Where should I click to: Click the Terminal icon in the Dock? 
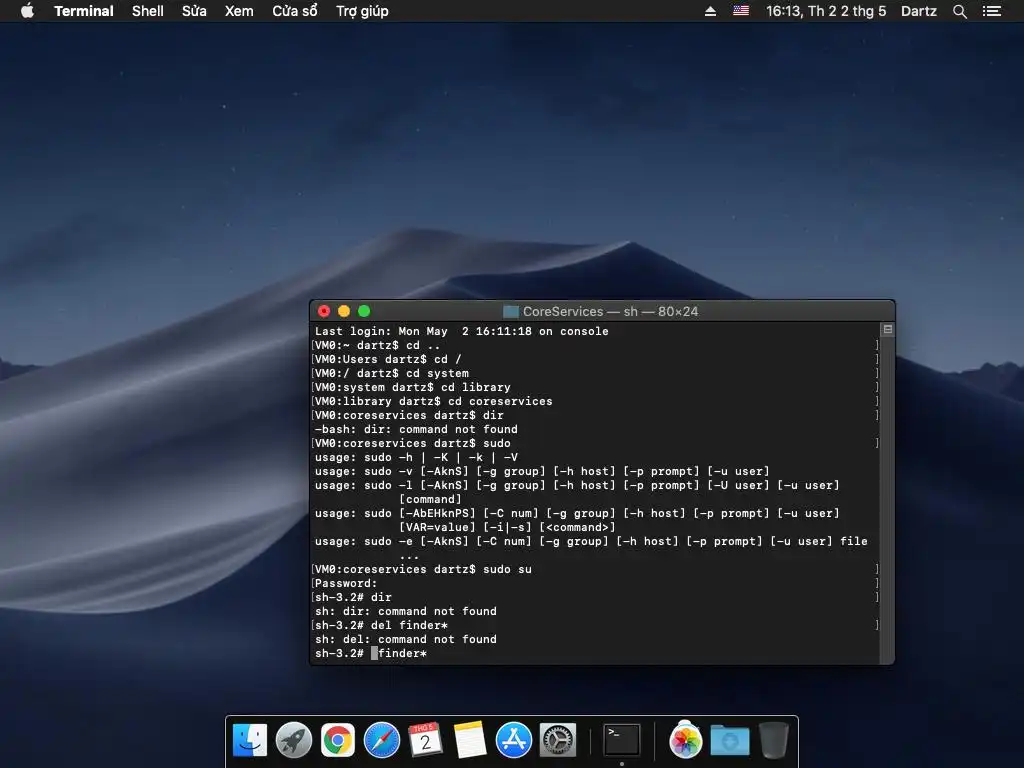pos(621,740)
